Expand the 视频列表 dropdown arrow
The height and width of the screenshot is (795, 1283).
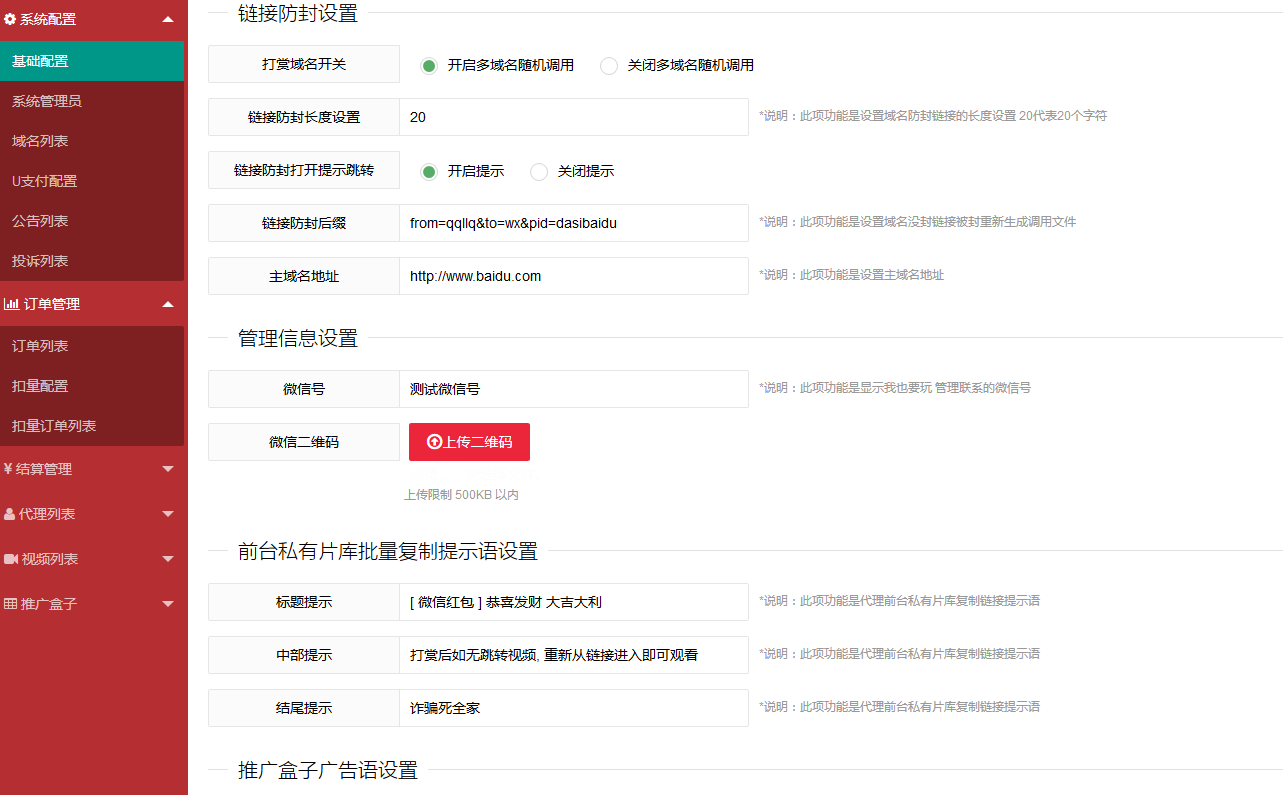167,559
